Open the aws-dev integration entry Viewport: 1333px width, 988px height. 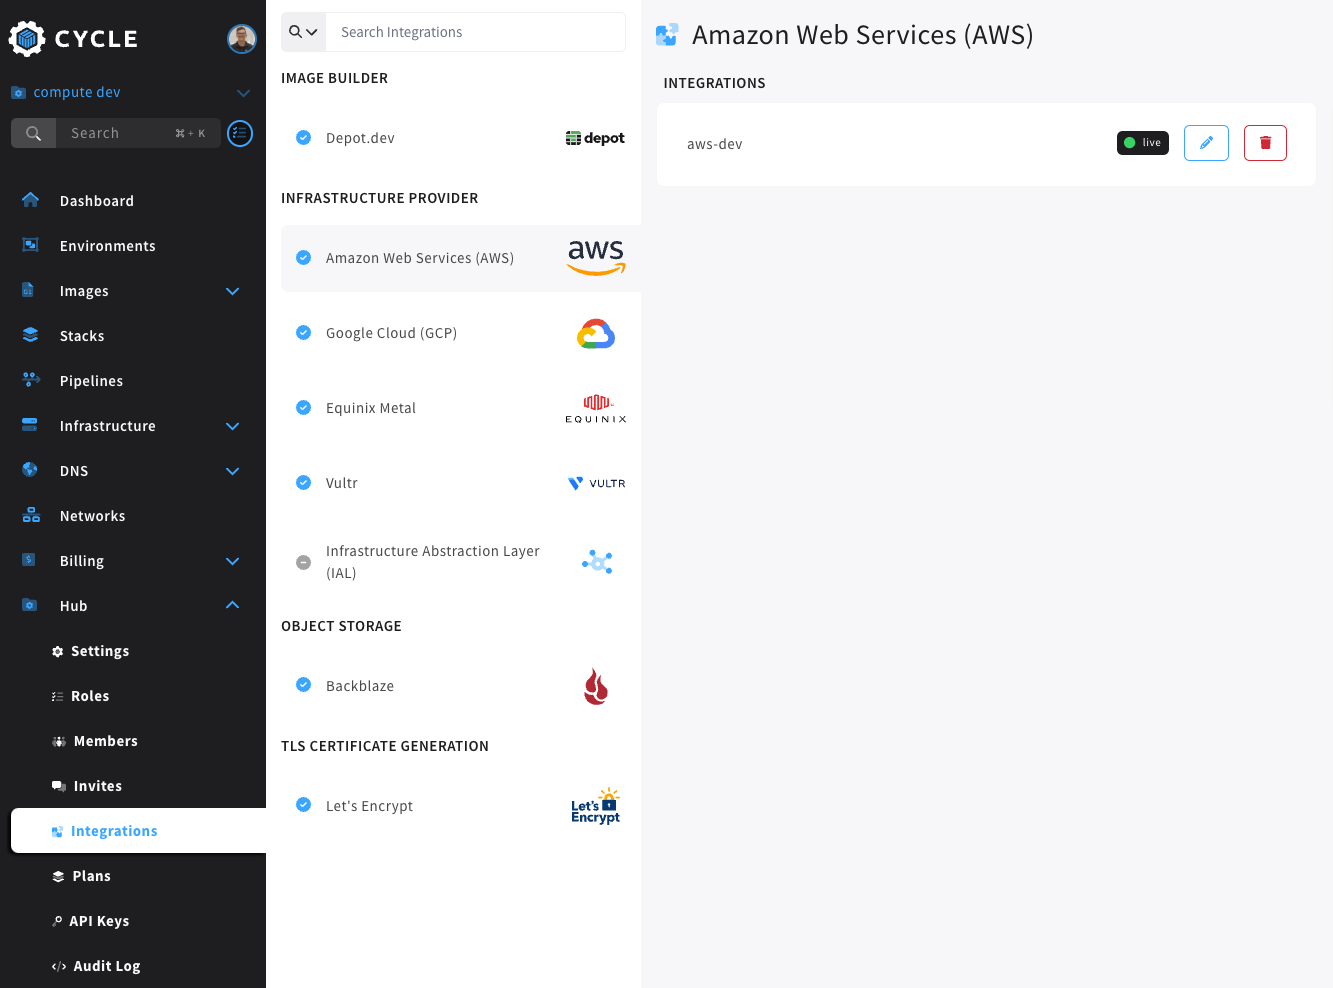pos(986,144)
